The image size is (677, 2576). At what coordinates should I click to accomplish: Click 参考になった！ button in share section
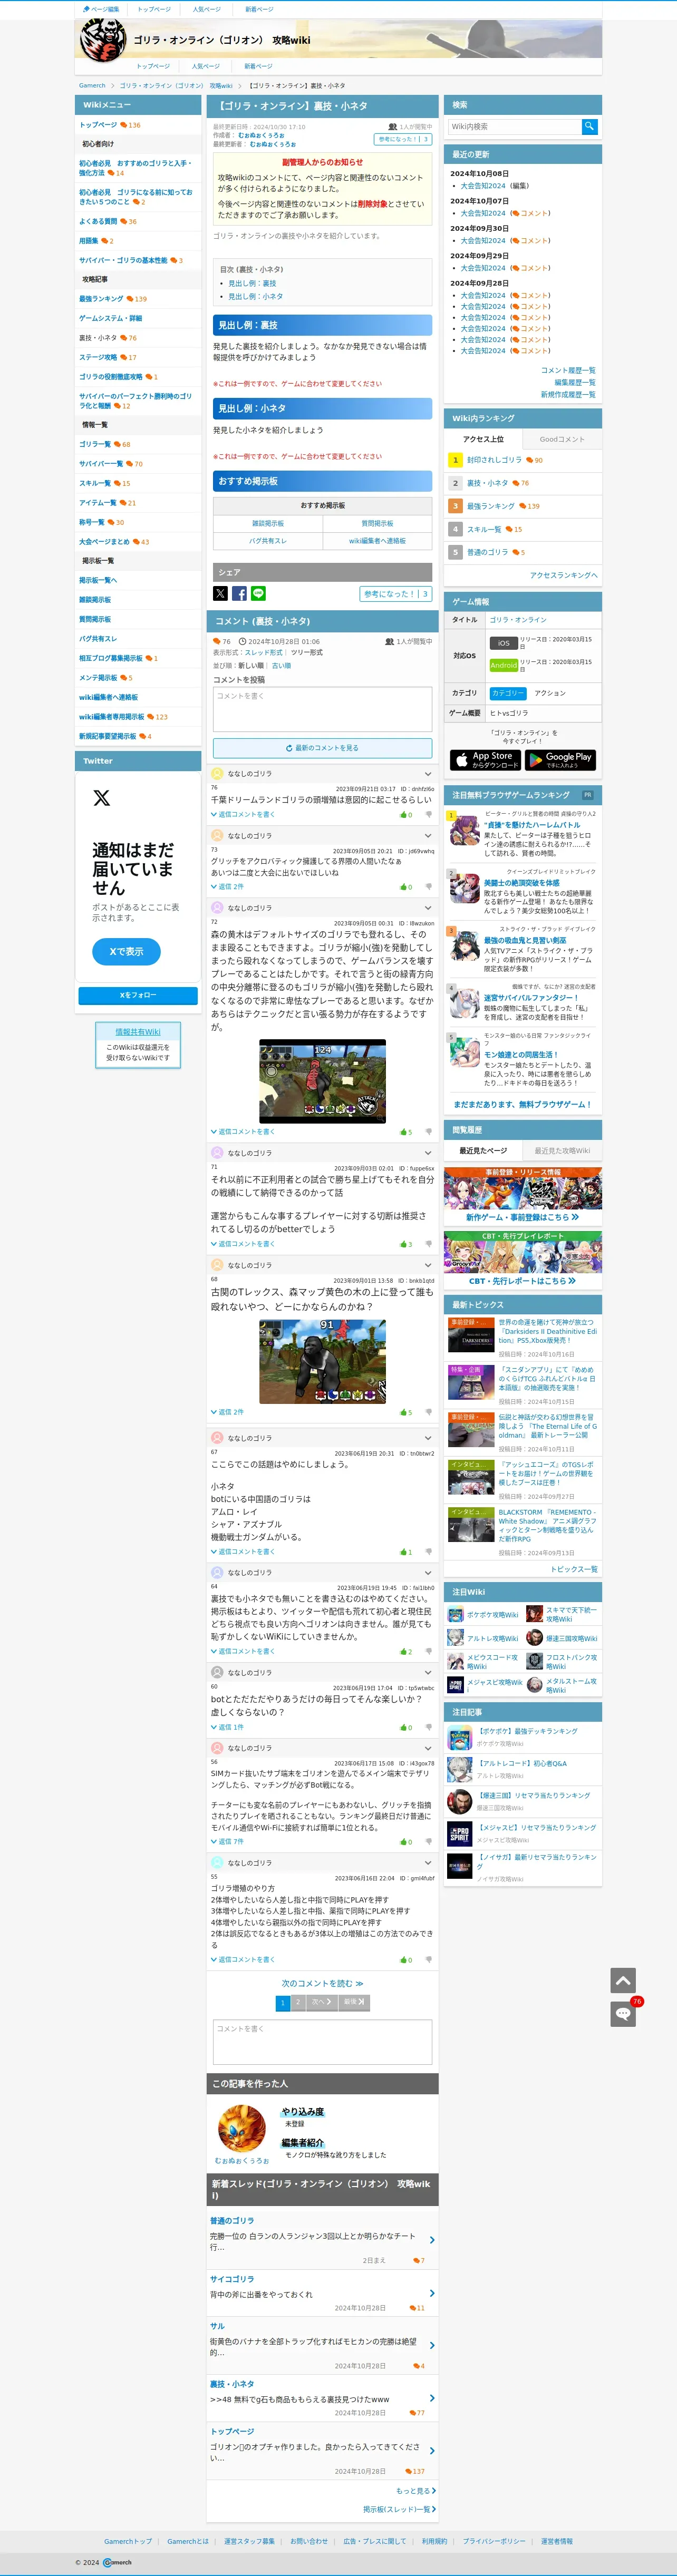(x=396, y=594)
